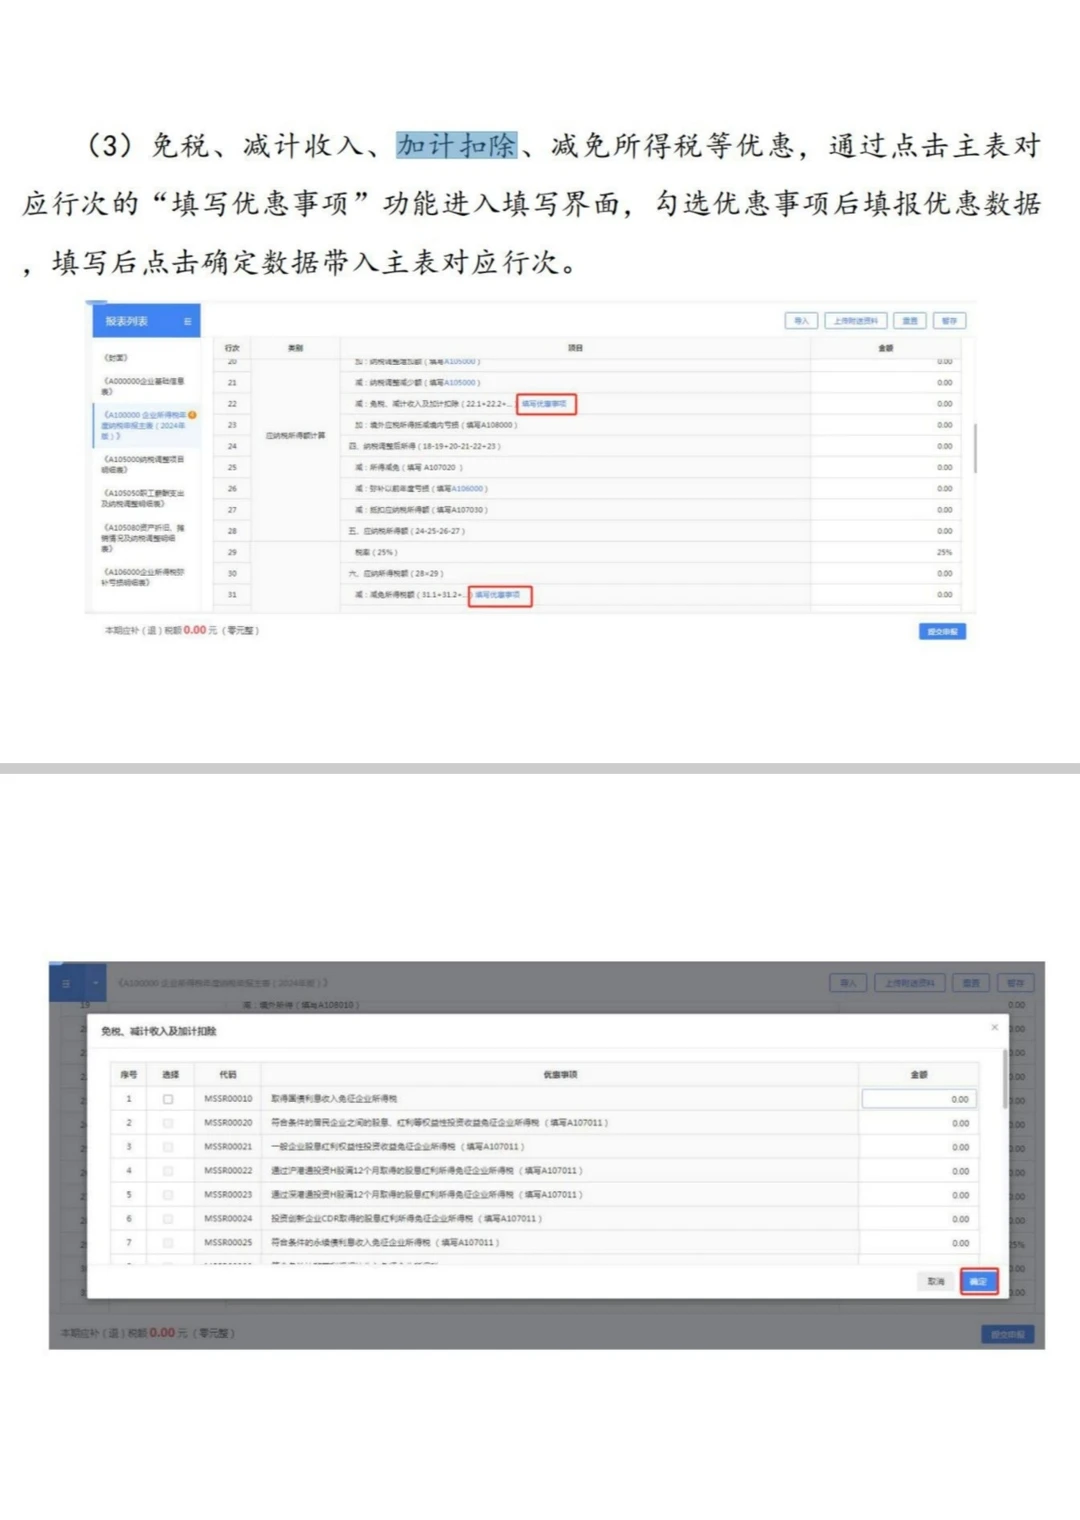
Task: Collapse the 报表列表 sidebar using its menu icon
Action: 188,321
